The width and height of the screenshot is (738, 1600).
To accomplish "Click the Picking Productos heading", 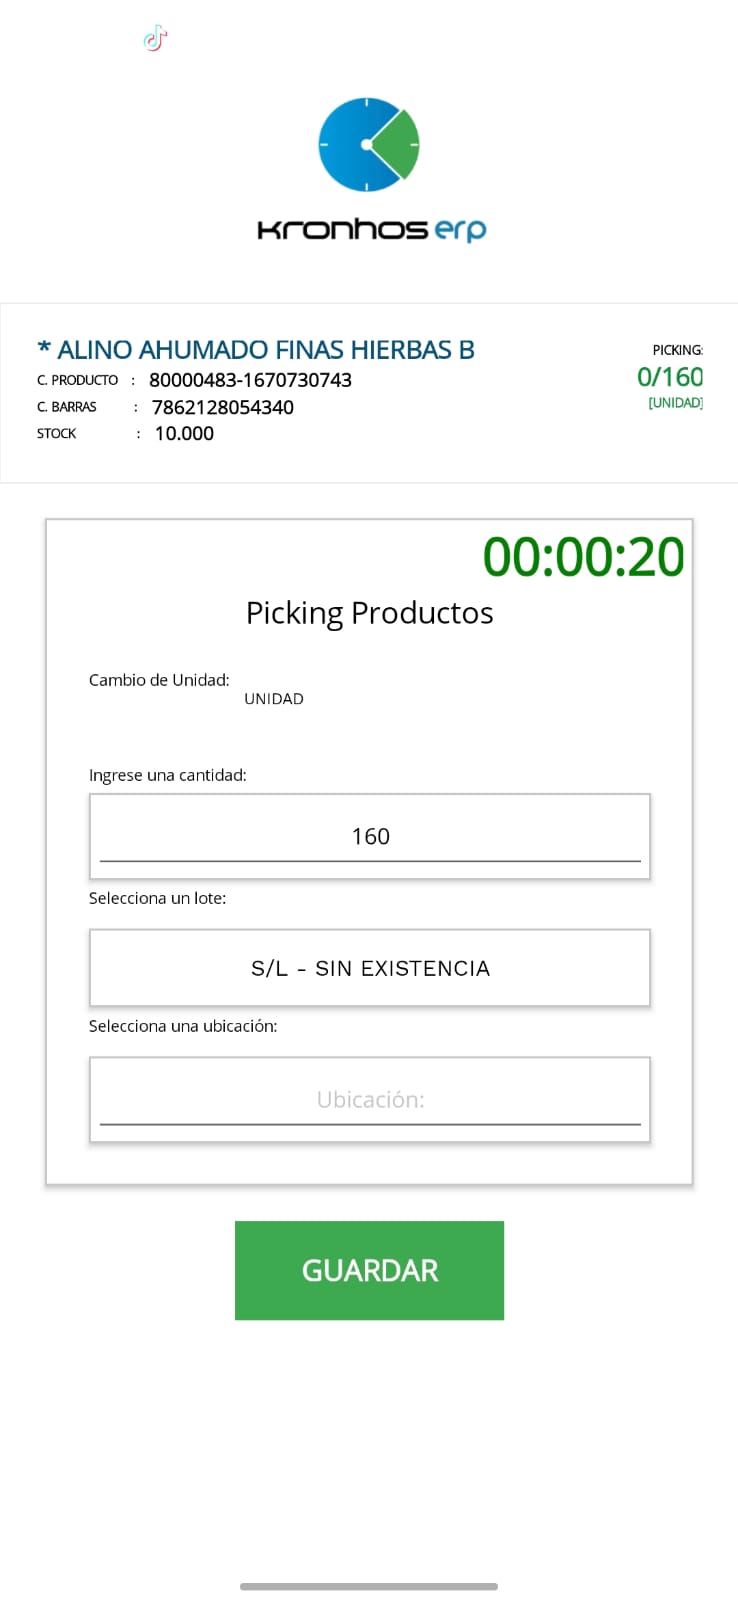I will (x=369, y=612).
